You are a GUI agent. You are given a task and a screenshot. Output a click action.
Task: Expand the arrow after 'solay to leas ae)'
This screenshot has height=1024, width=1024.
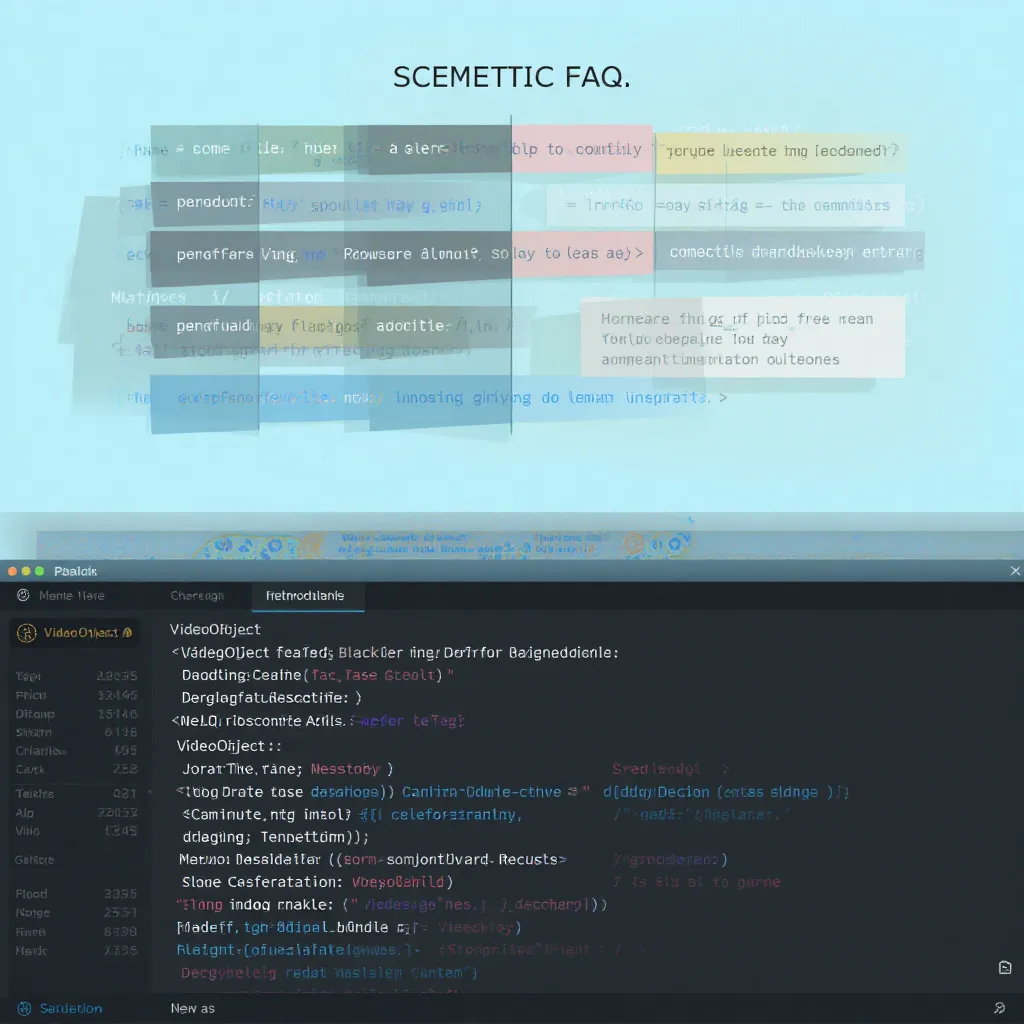pos(637,254)
